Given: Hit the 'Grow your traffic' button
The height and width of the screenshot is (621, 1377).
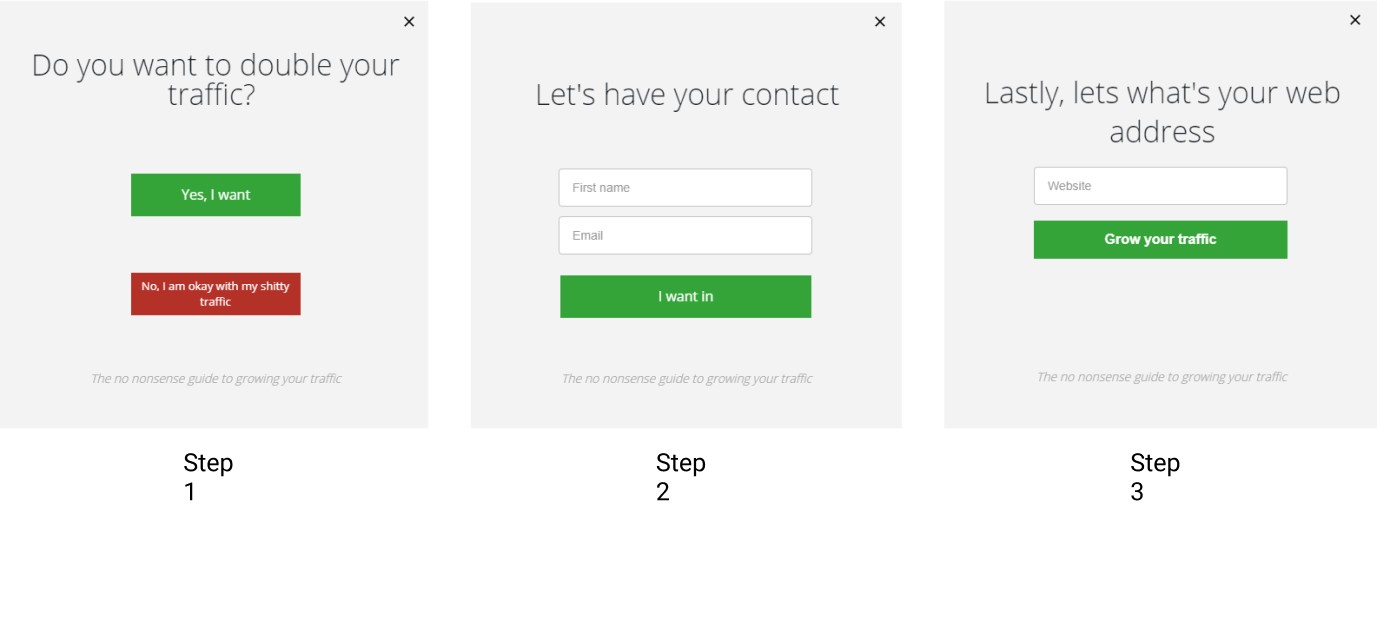Looking at the screenshot, I should click(1160, 240).
